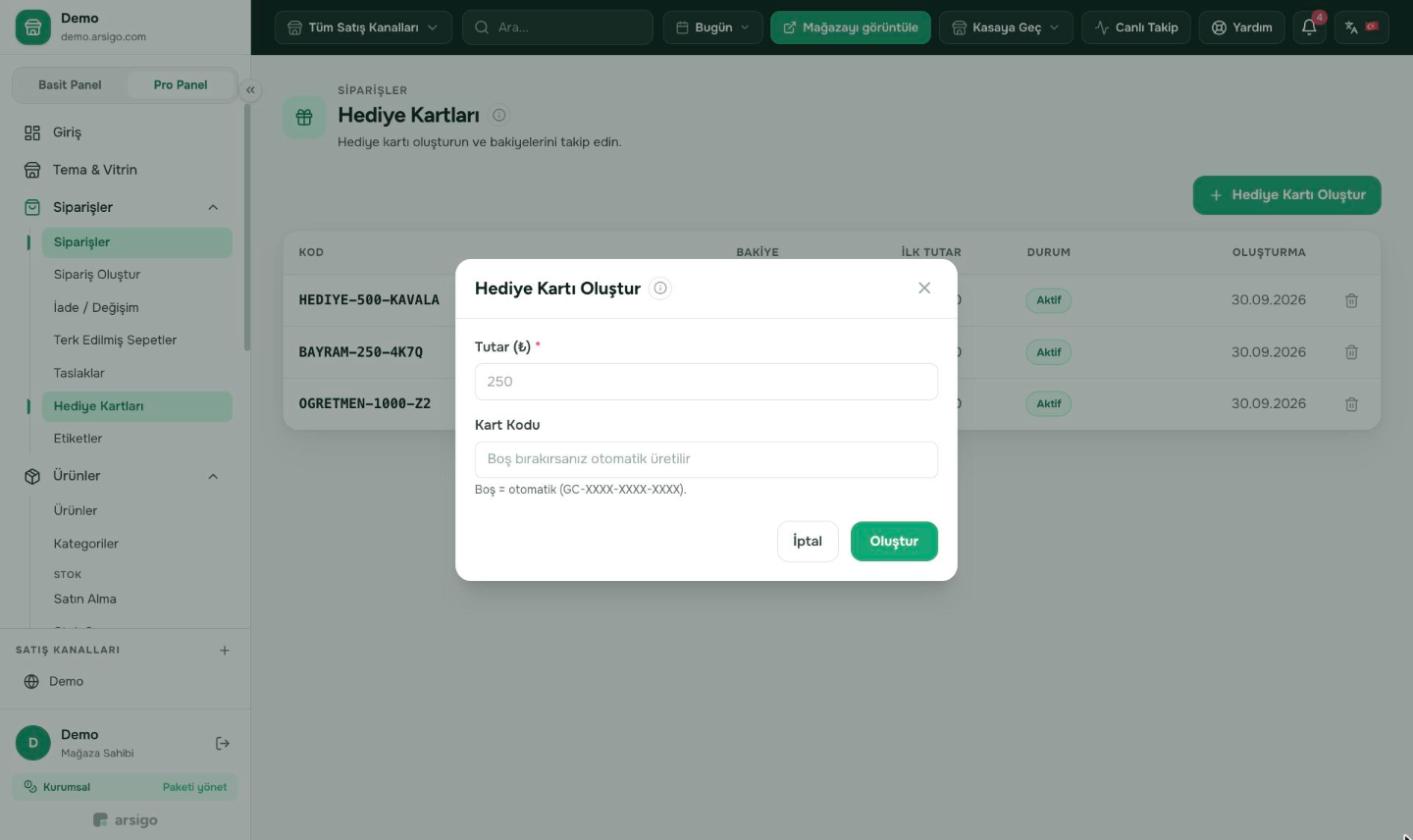Click the demo store logo icon
Screen dimensions: 1413x840
[x=33, y=27]
